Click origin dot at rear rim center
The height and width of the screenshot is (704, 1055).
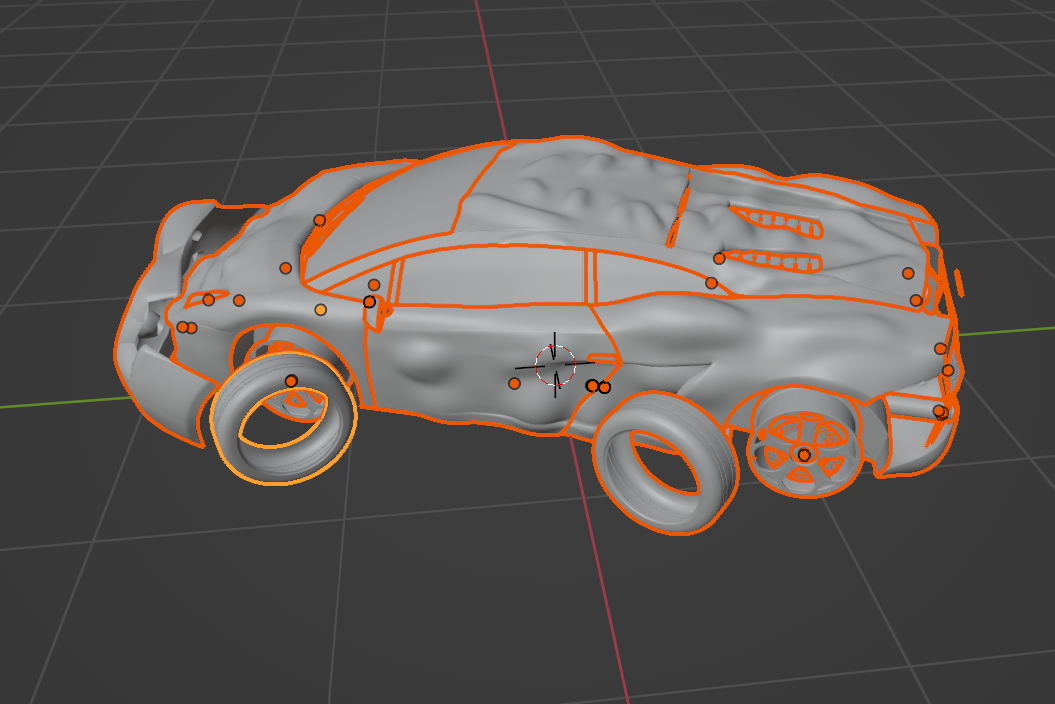804,456
